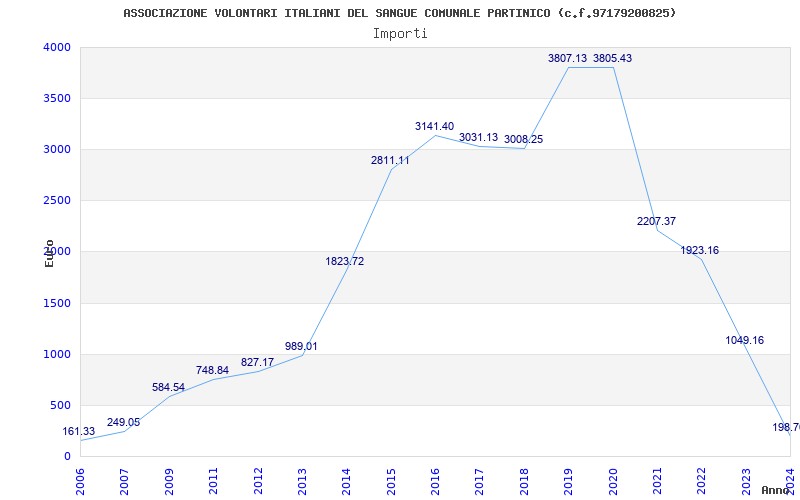Viewport: 800px width, 500px height.
Task: Click the data label 161.33
Action: coord(79,432)
